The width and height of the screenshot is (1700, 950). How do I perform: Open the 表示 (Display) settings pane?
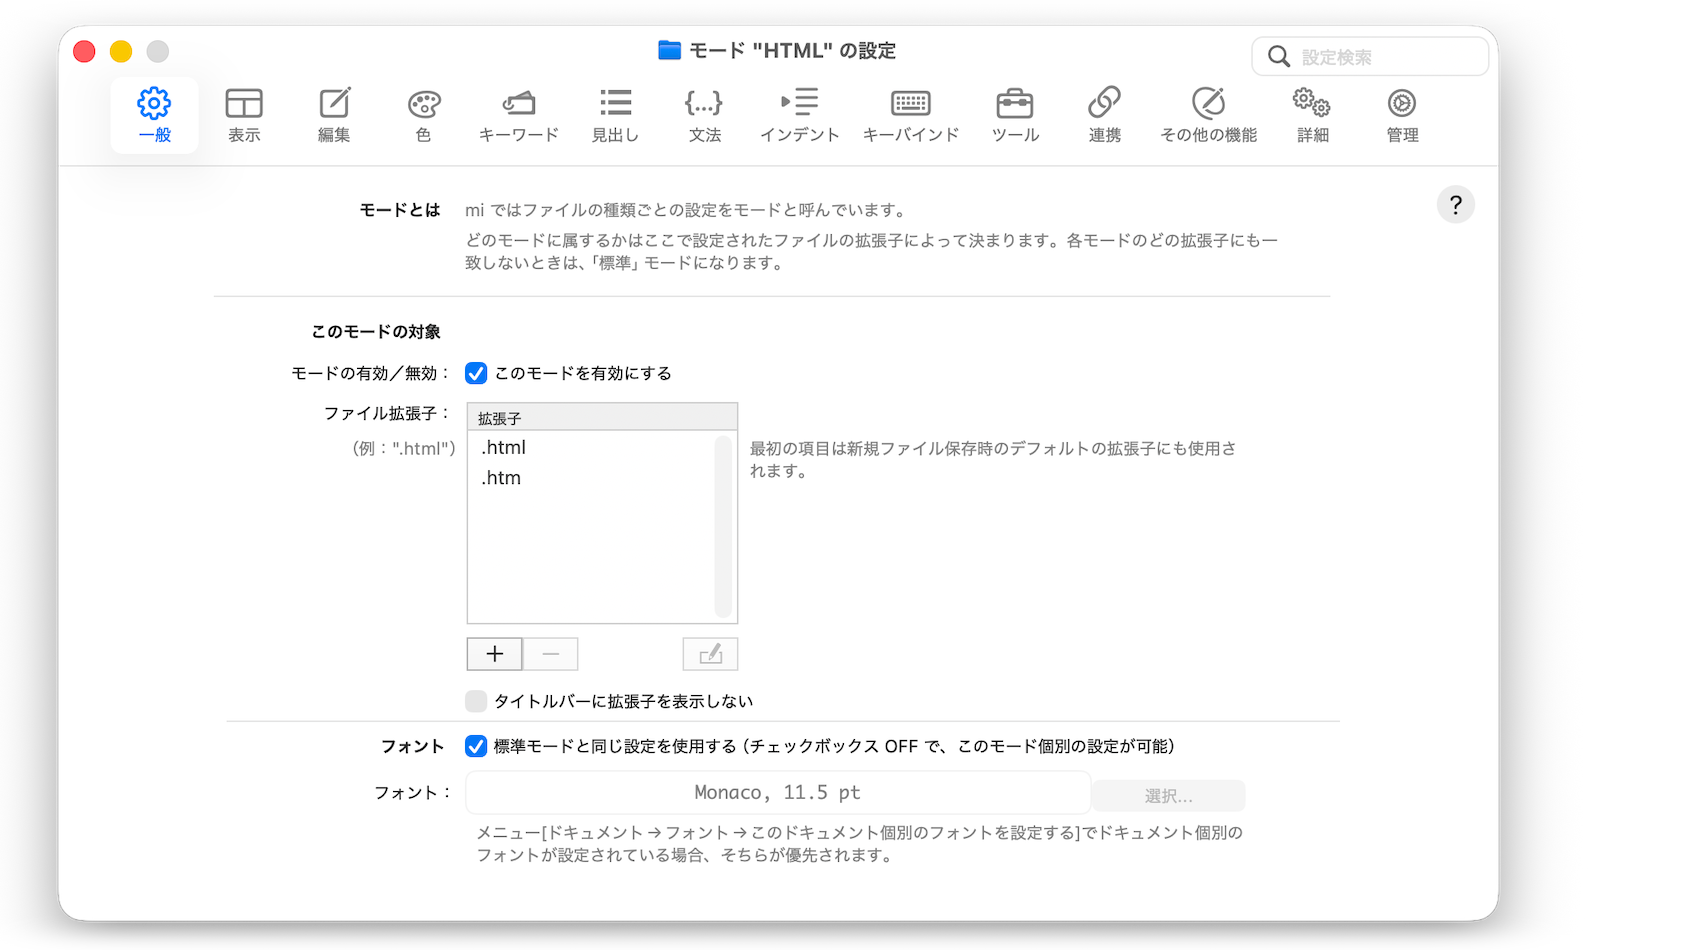click(x=244, y=115)
